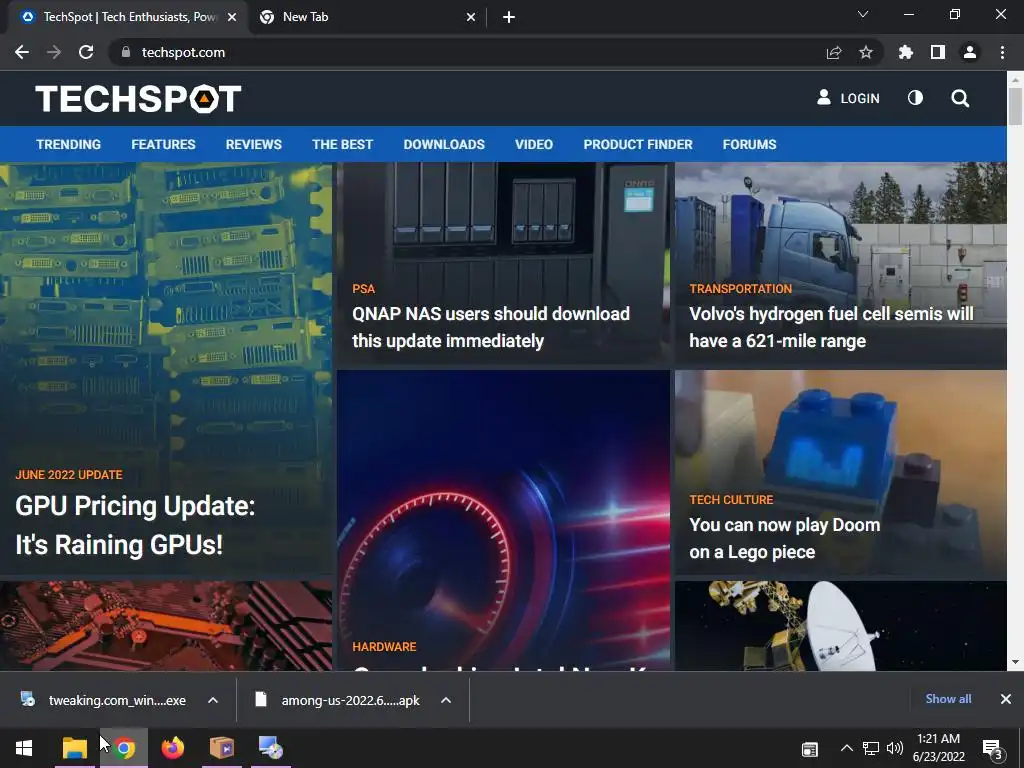
Task: Expand options for tweaking.com download
Action: [x=213, y=700]
